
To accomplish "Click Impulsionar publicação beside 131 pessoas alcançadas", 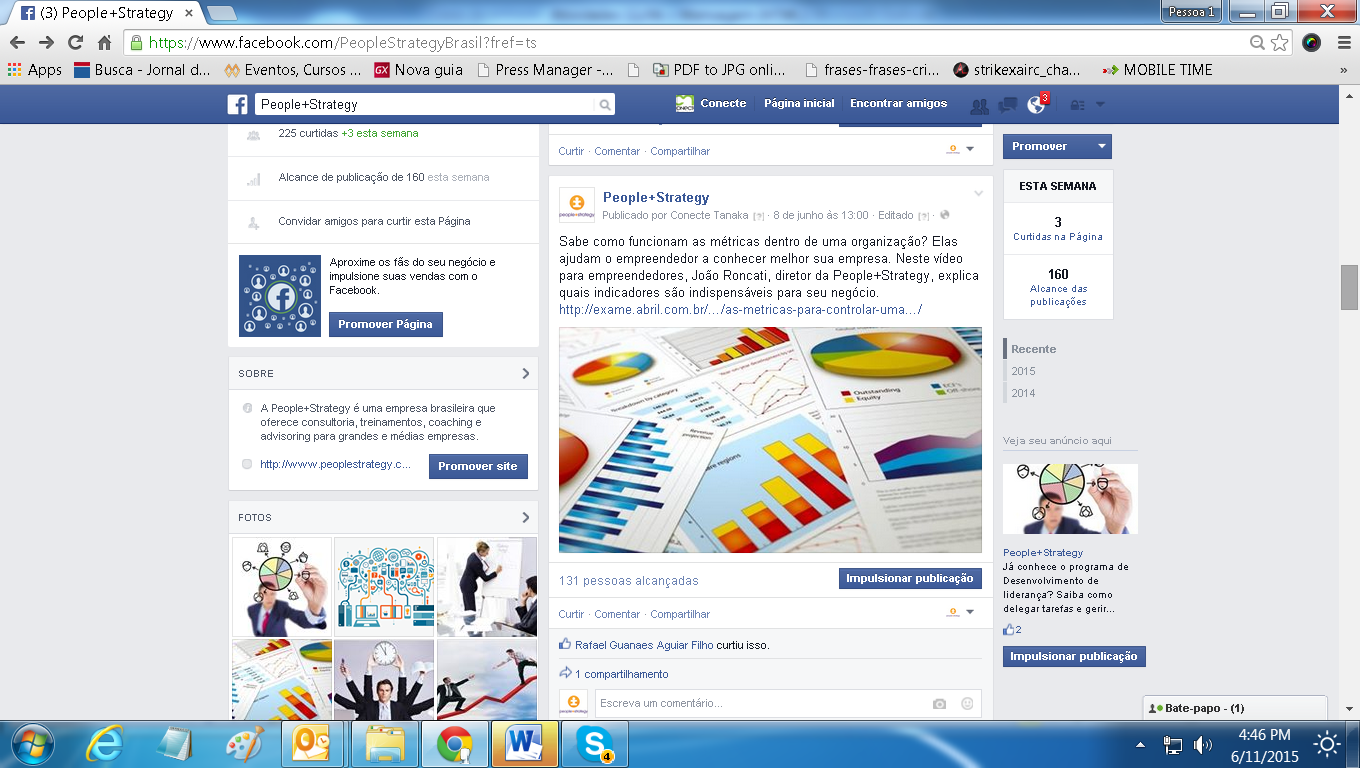I will 910,578.
